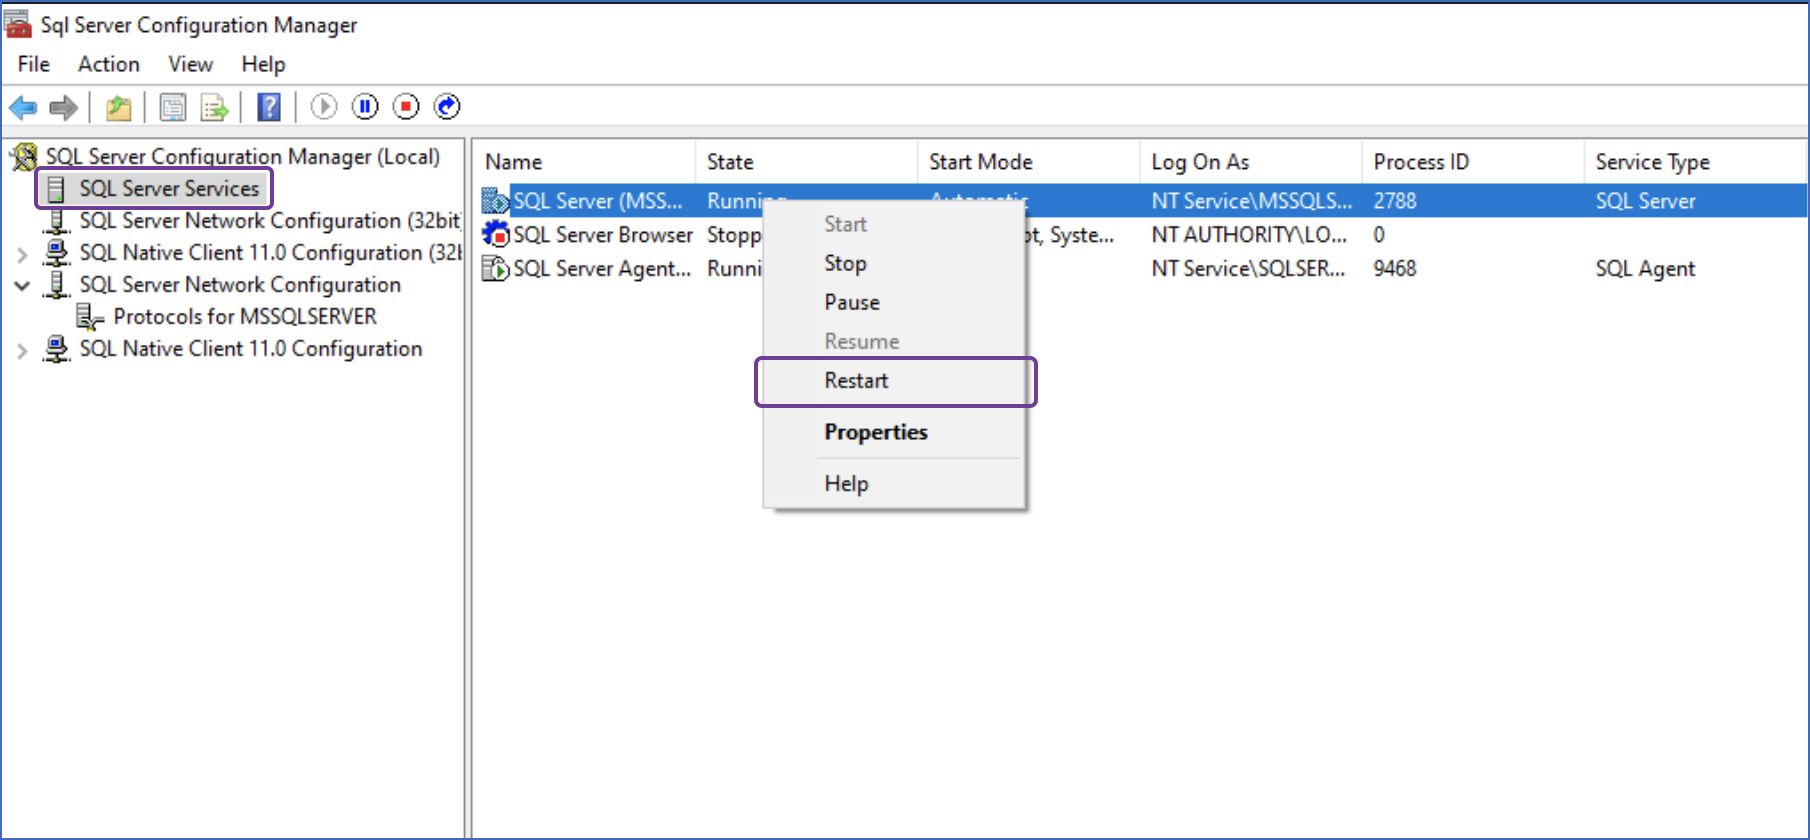Viewport: 1810px width, 840px height.
Task: Click the NT Service\MSSQLS... log on cell
Action: tap(1251, 201)
